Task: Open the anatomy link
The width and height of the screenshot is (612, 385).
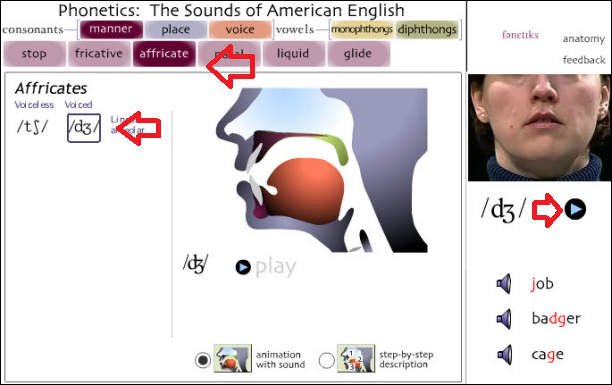Action: point(584,39)
